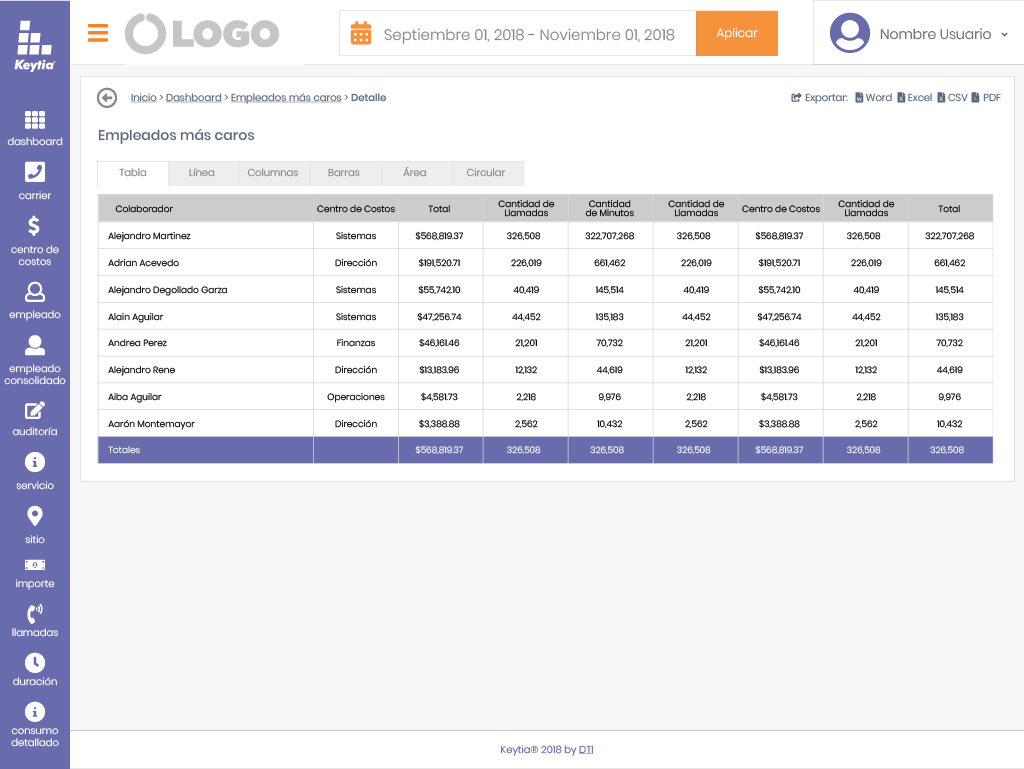Export the report to Excel
This screenshot has height=769, width=1024.
[914, 98]
